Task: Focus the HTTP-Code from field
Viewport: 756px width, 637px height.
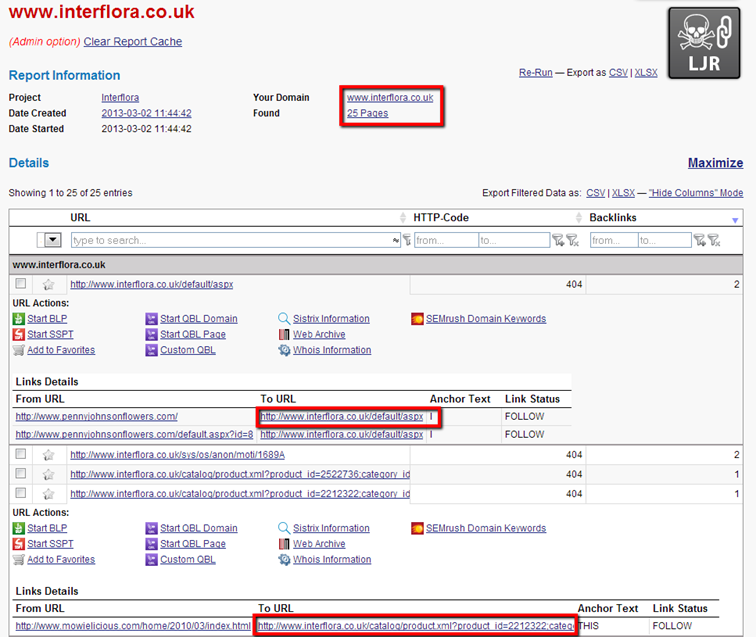Action: coord(446,240)
